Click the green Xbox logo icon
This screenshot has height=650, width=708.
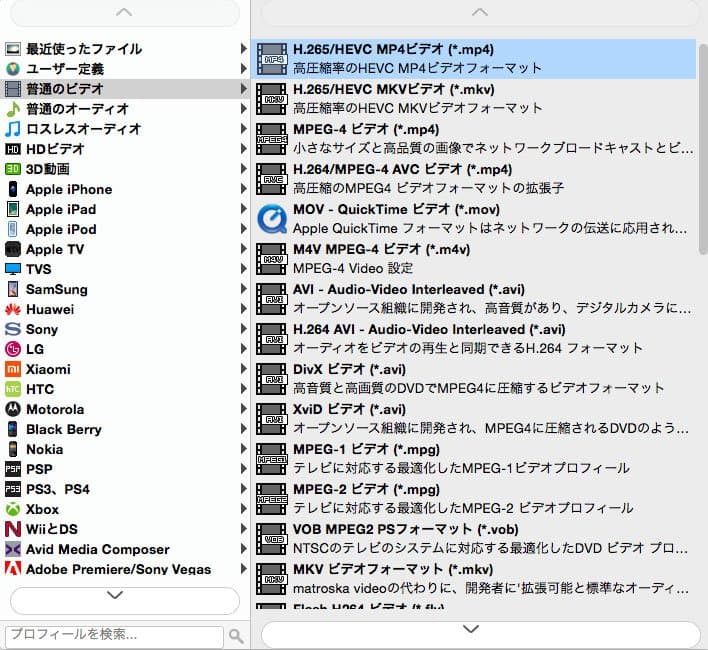pyautogui.click(x=13, y=509)
